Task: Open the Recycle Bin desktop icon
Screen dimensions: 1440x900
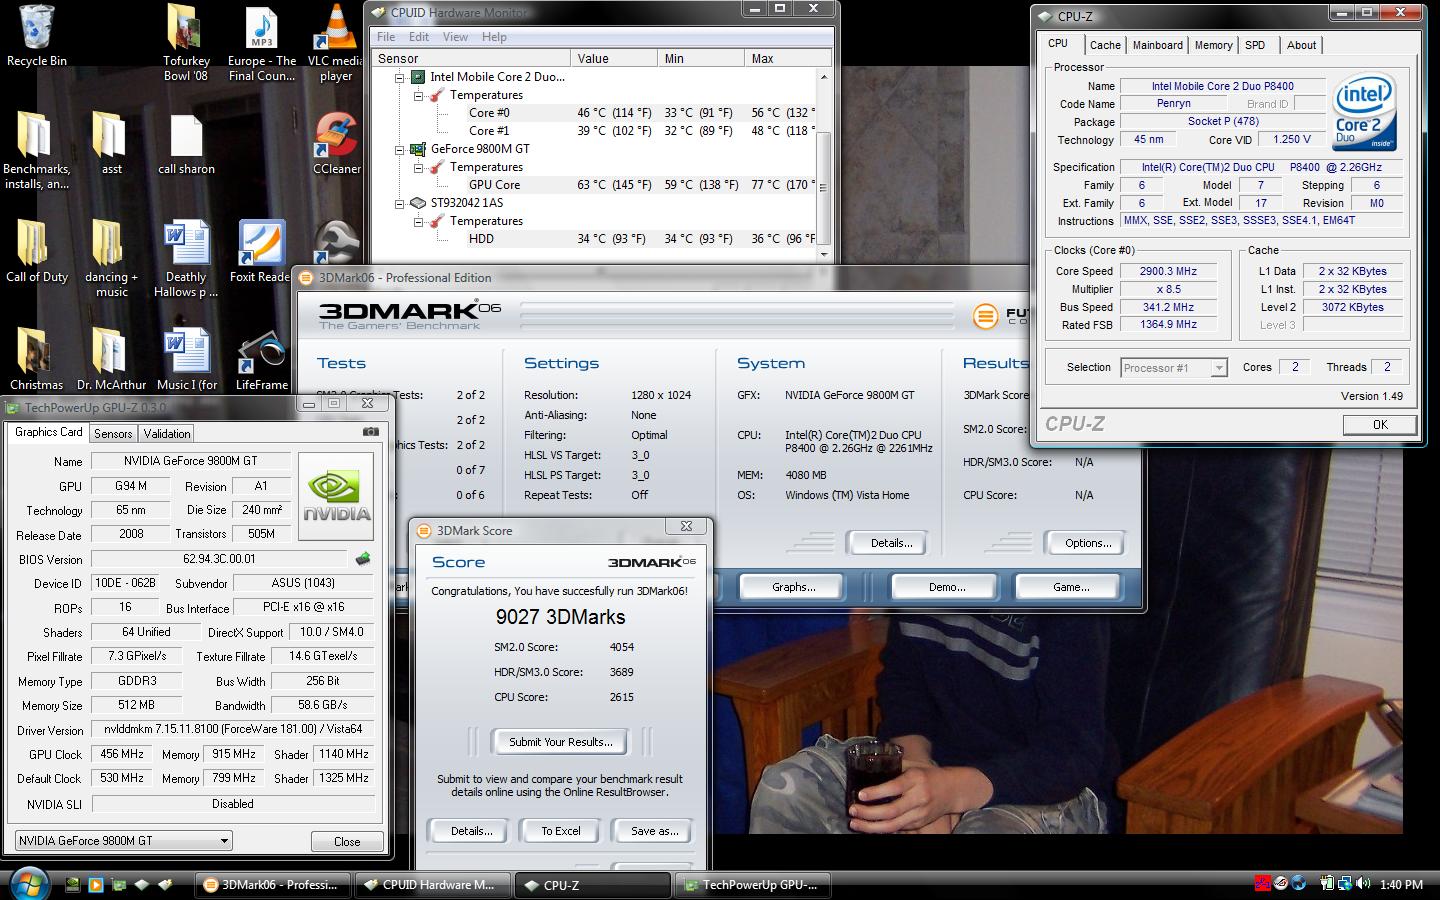Action: tap(36, 36)
